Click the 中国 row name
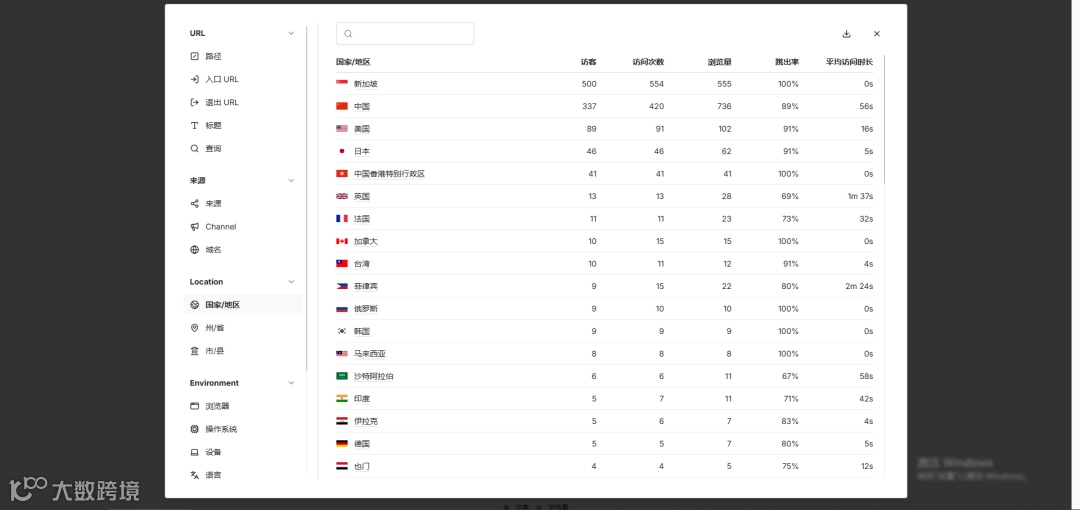The width and height of the screenshot is (1080, 510). coord(362,107)
